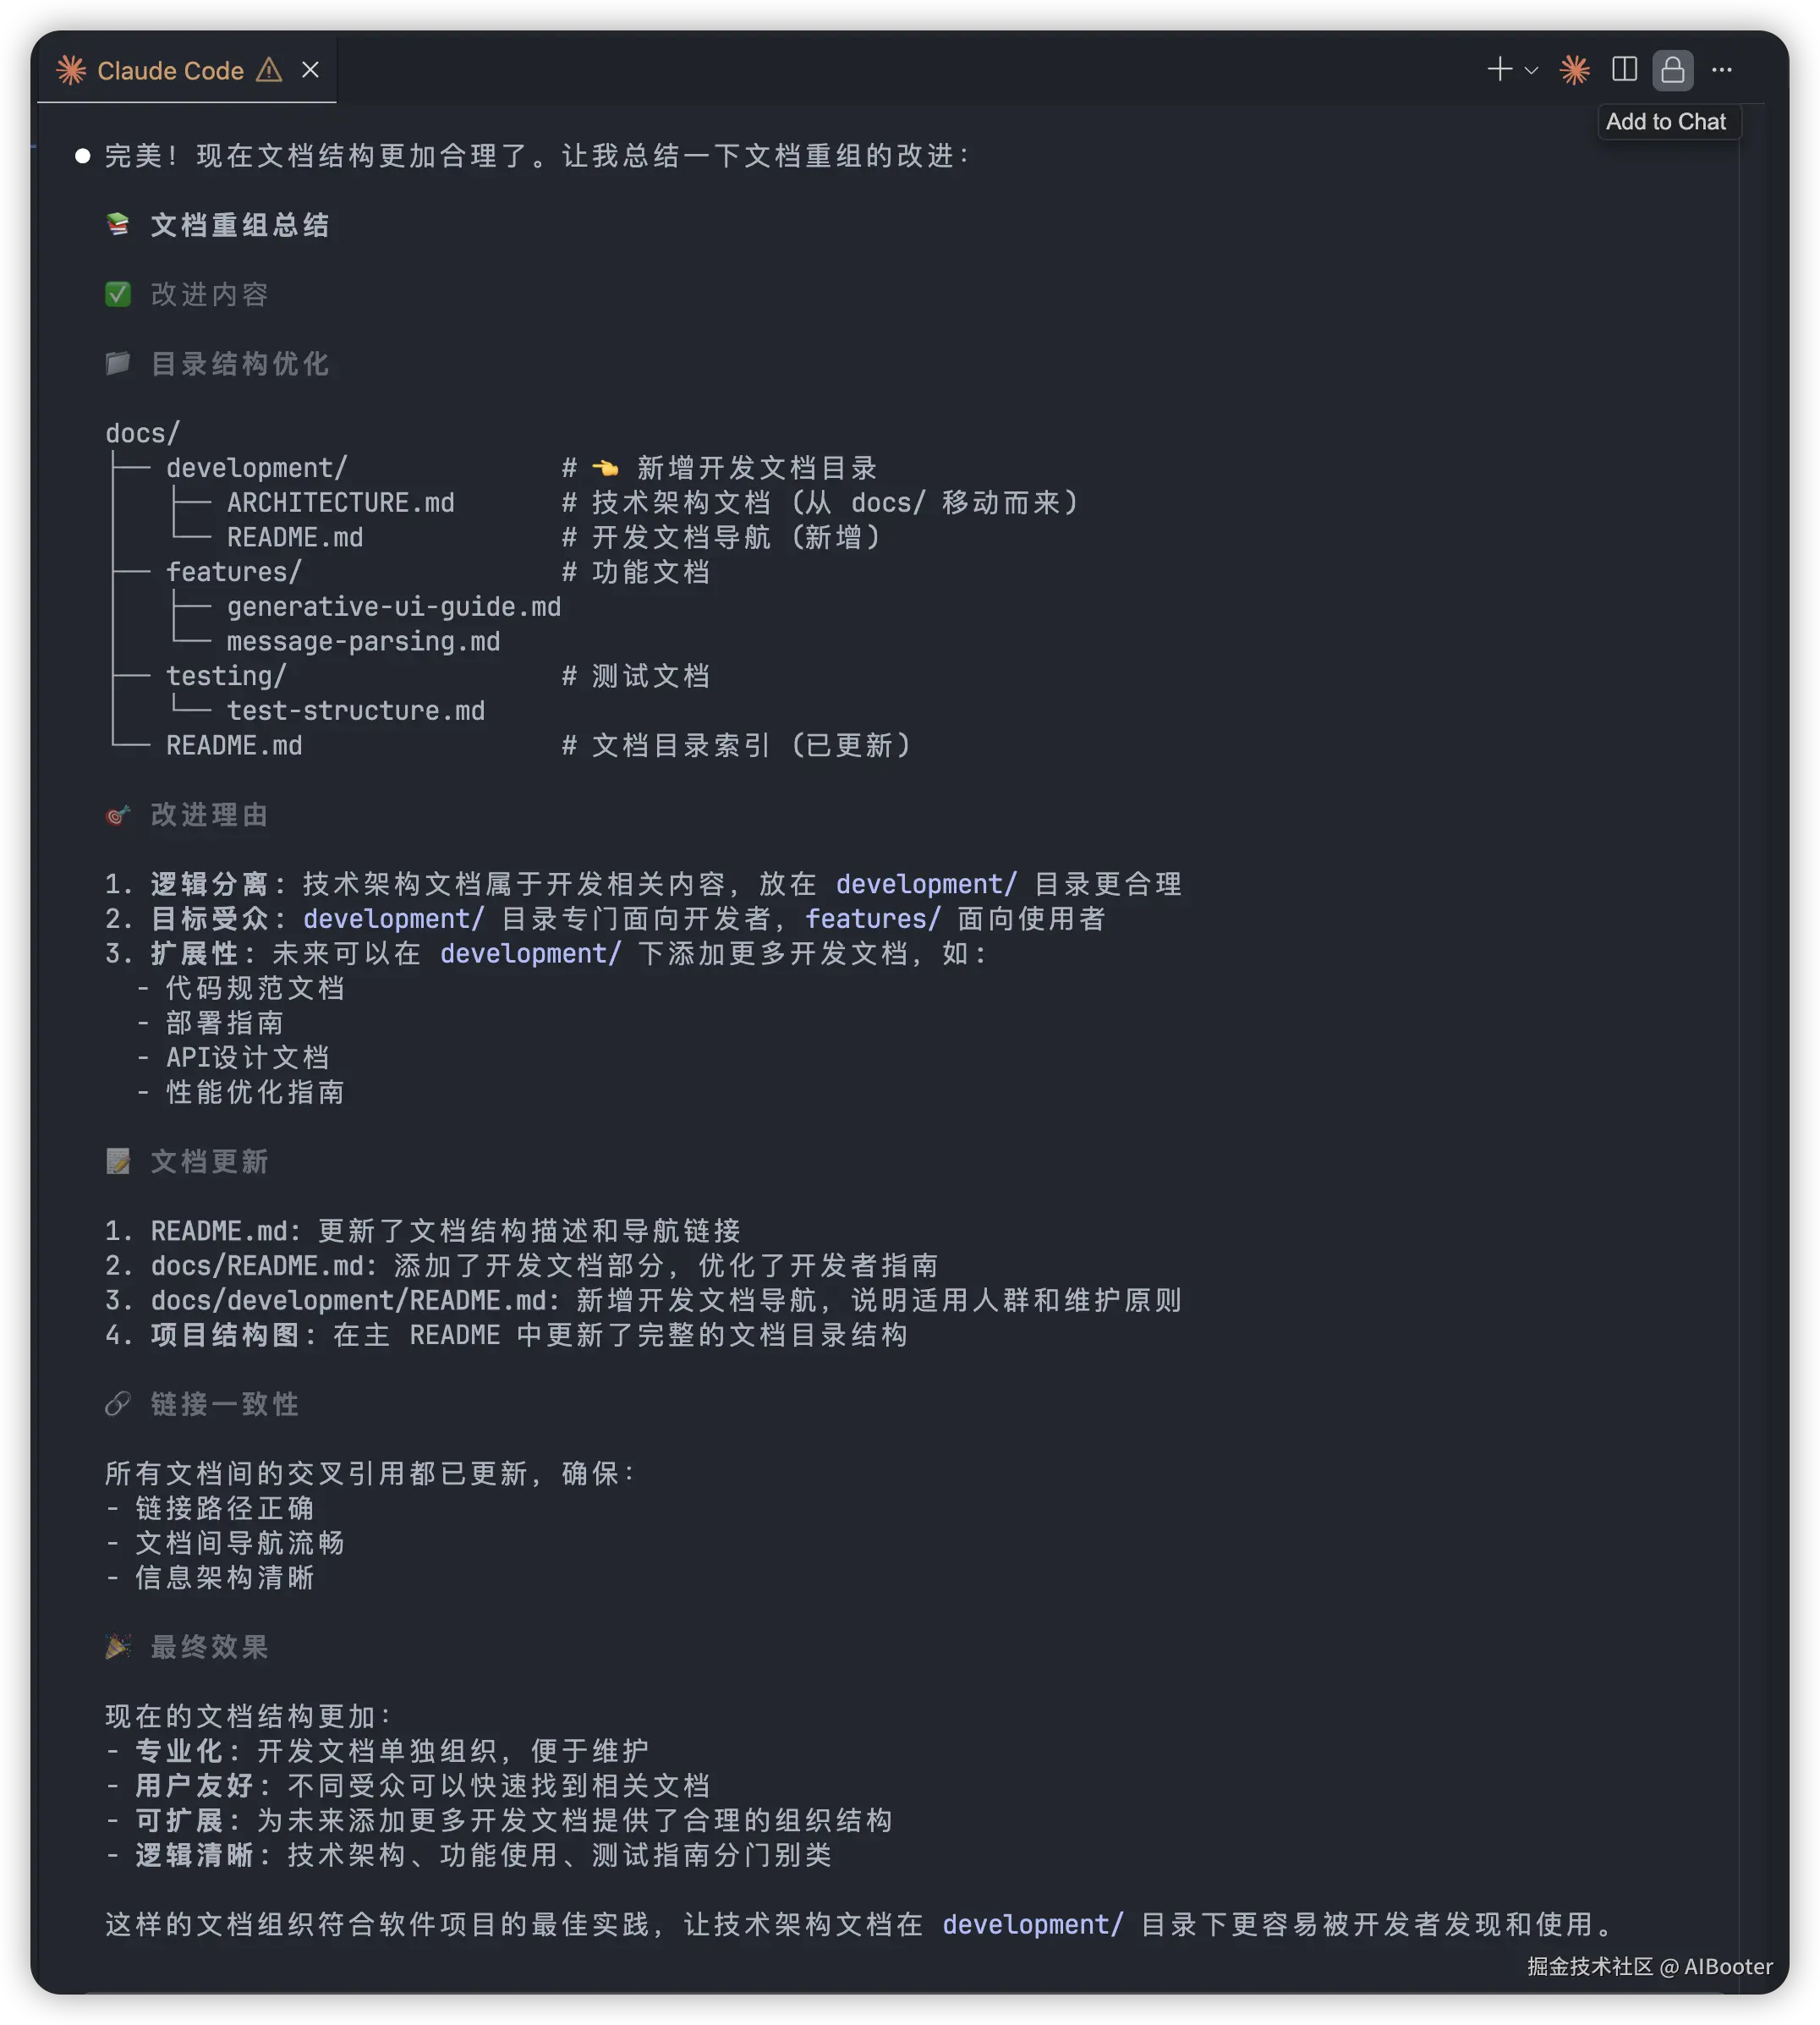Viewport: 1820px width, 2025px height.
Task: Click the green checkmark beside 改进内容
Action: (x=118, y=295)
